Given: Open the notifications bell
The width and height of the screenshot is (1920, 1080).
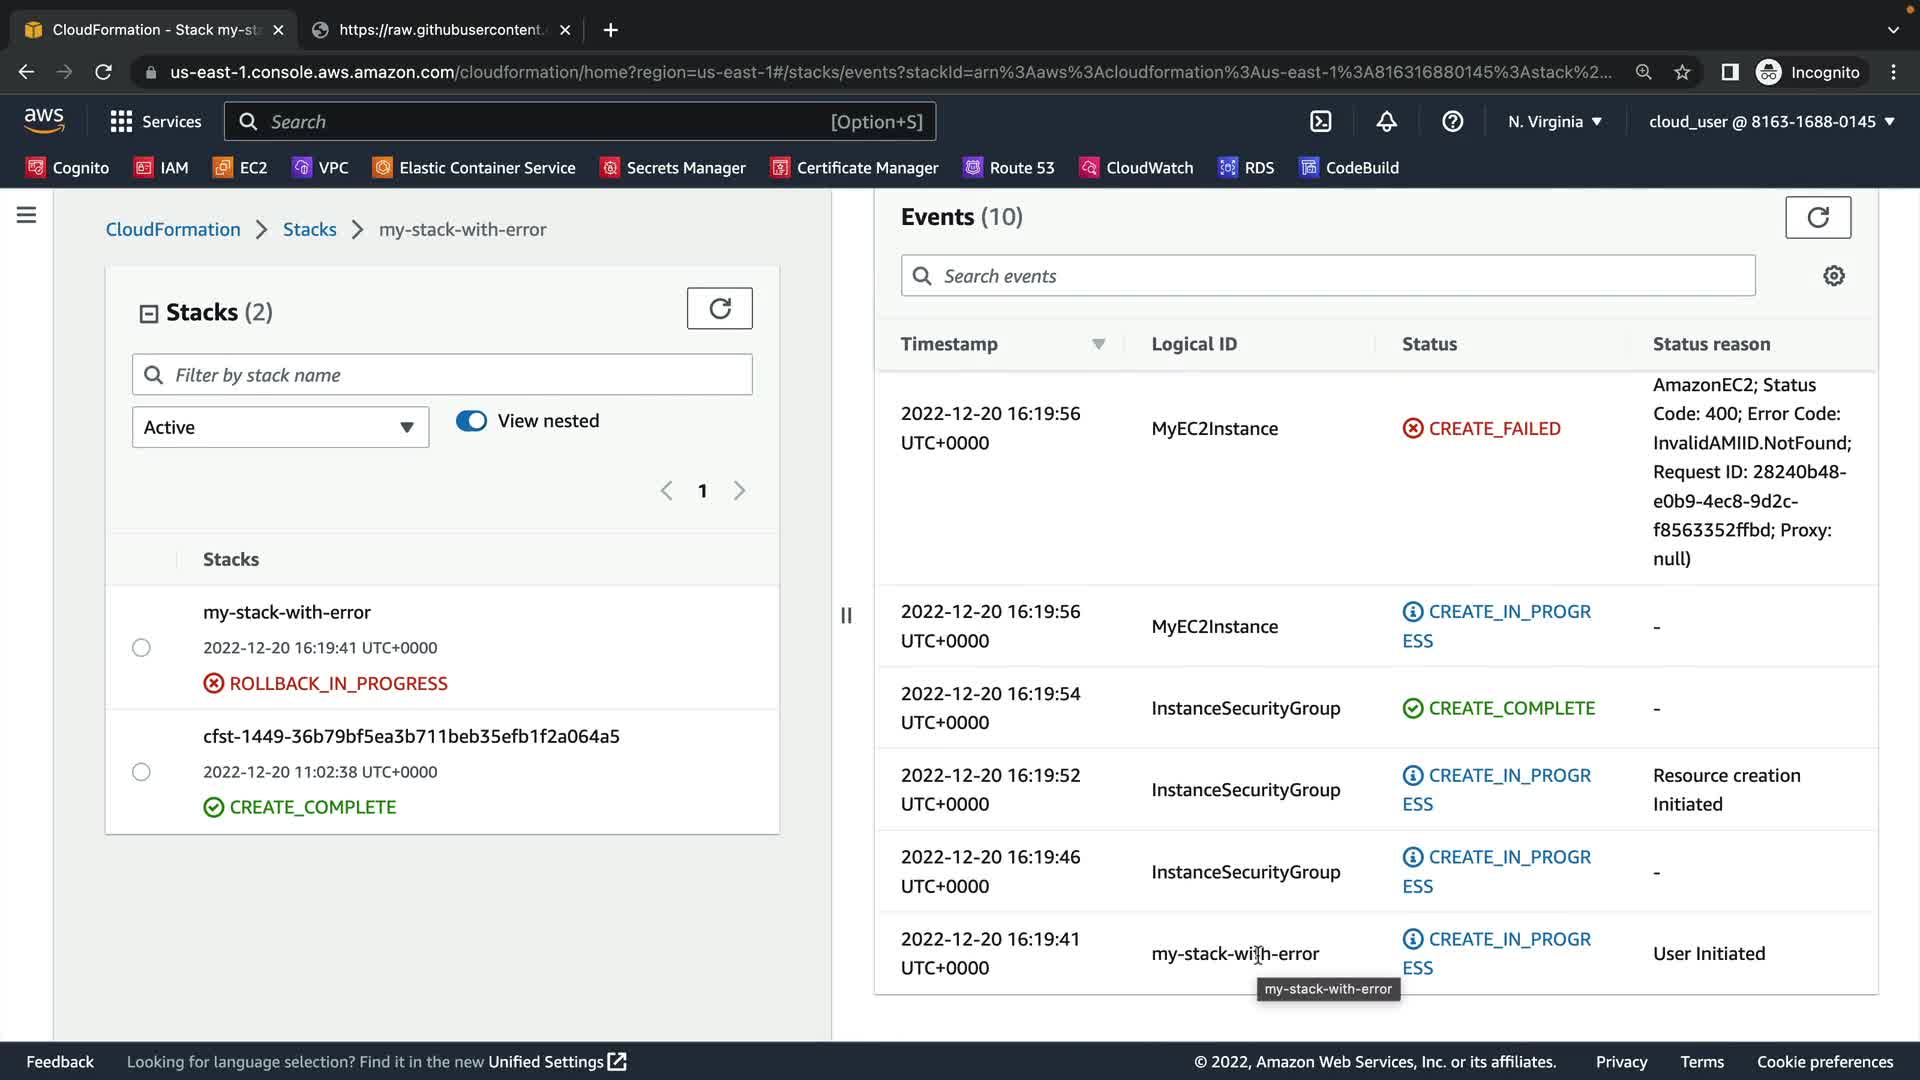Looking at the screenshot, I should click(x=1386, y=122).
